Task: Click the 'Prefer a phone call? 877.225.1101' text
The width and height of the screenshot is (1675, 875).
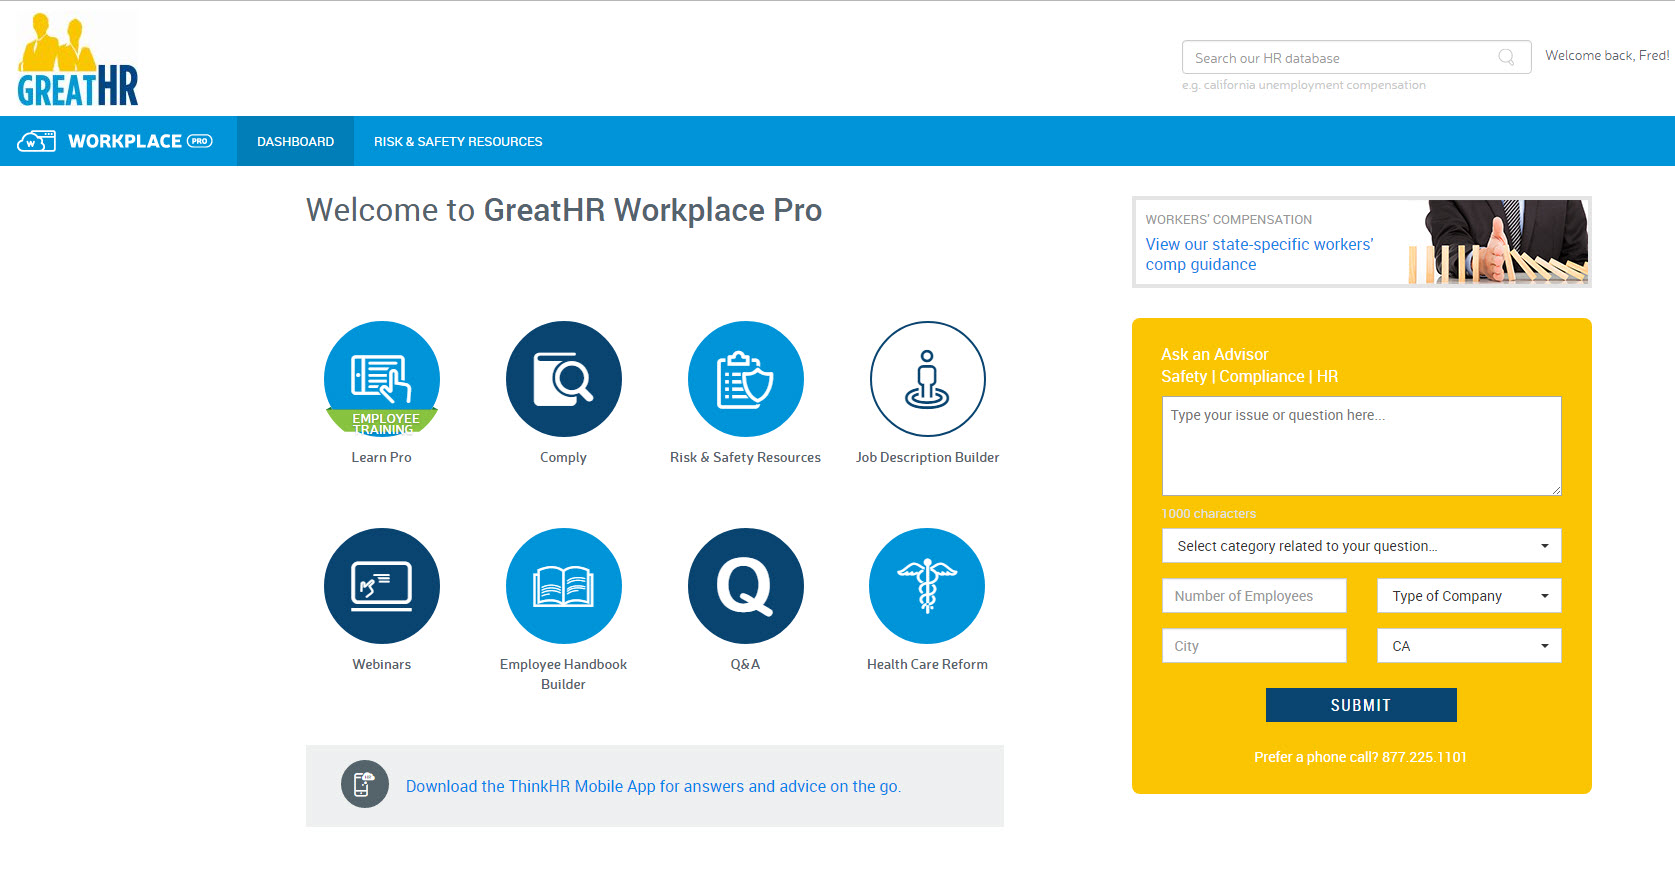Action: tap(1360, 757)
